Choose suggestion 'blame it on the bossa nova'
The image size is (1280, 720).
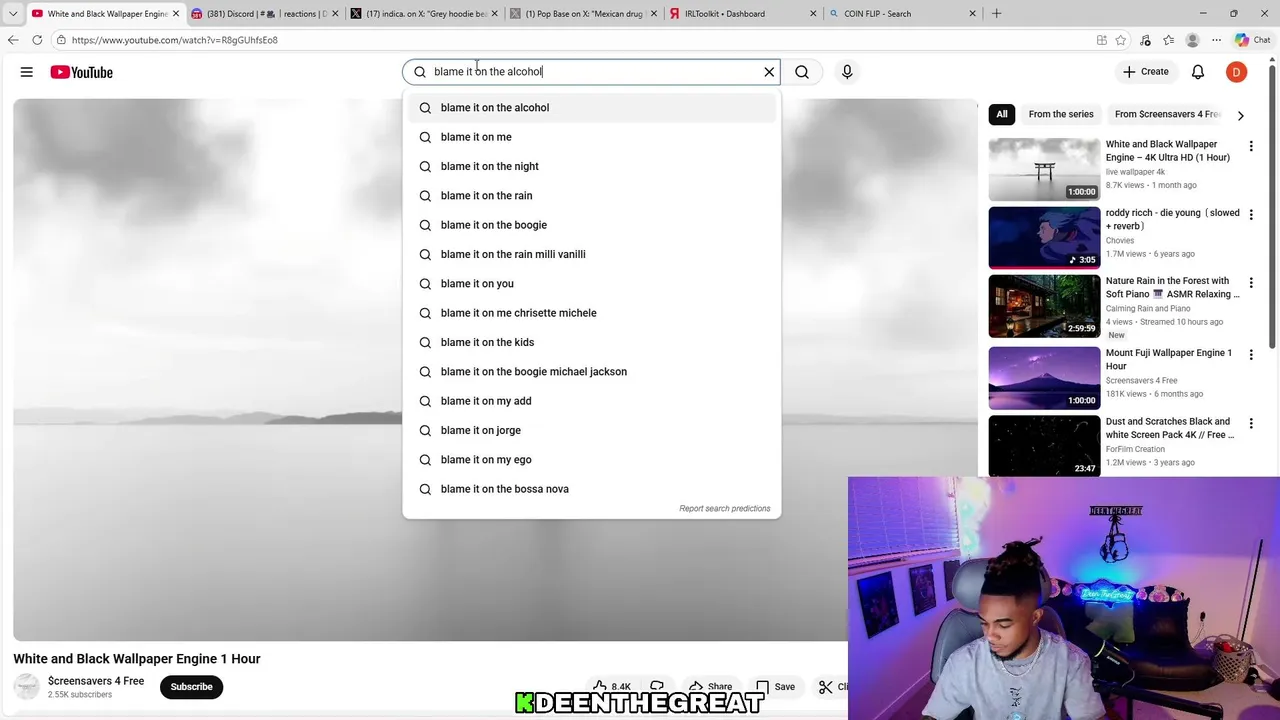click(x=591, y=489)
